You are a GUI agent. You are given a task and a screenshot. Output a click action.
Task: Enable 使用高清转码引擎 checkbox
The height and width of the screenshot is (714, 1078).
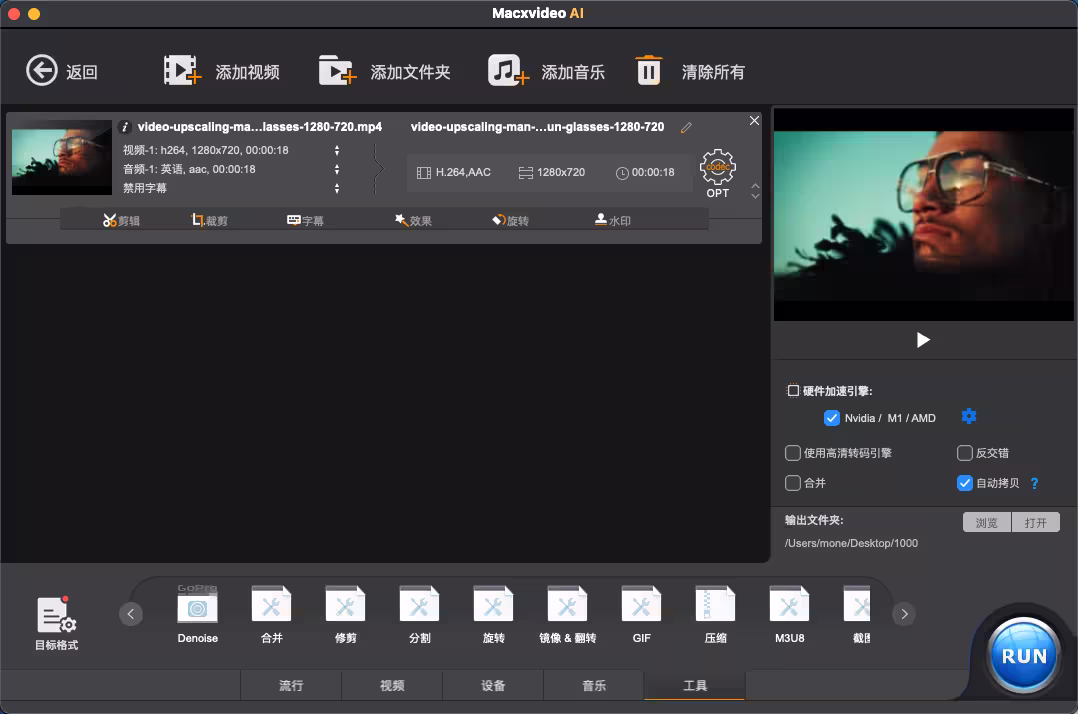[793, 453]
